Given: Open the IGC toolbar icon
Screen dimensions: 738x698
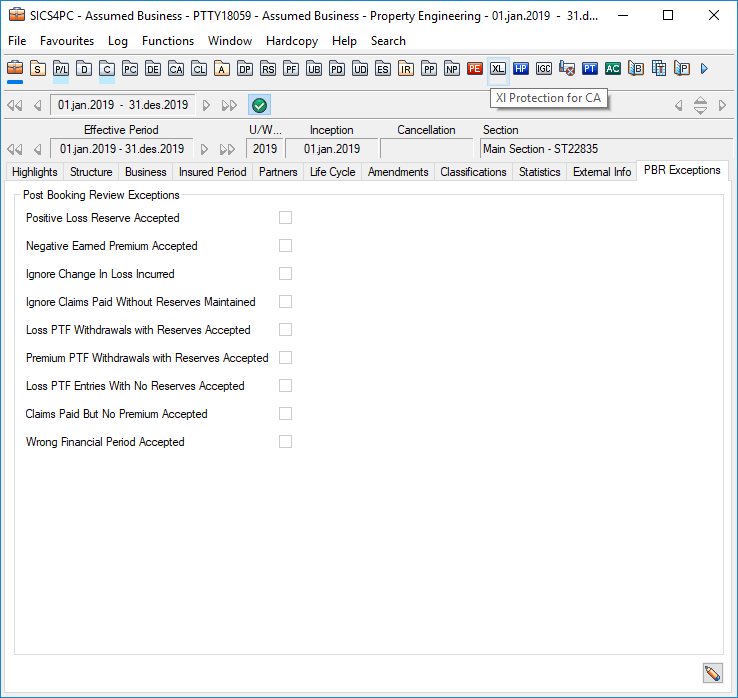Looking at the screenshot, I should tap(543, 68).
